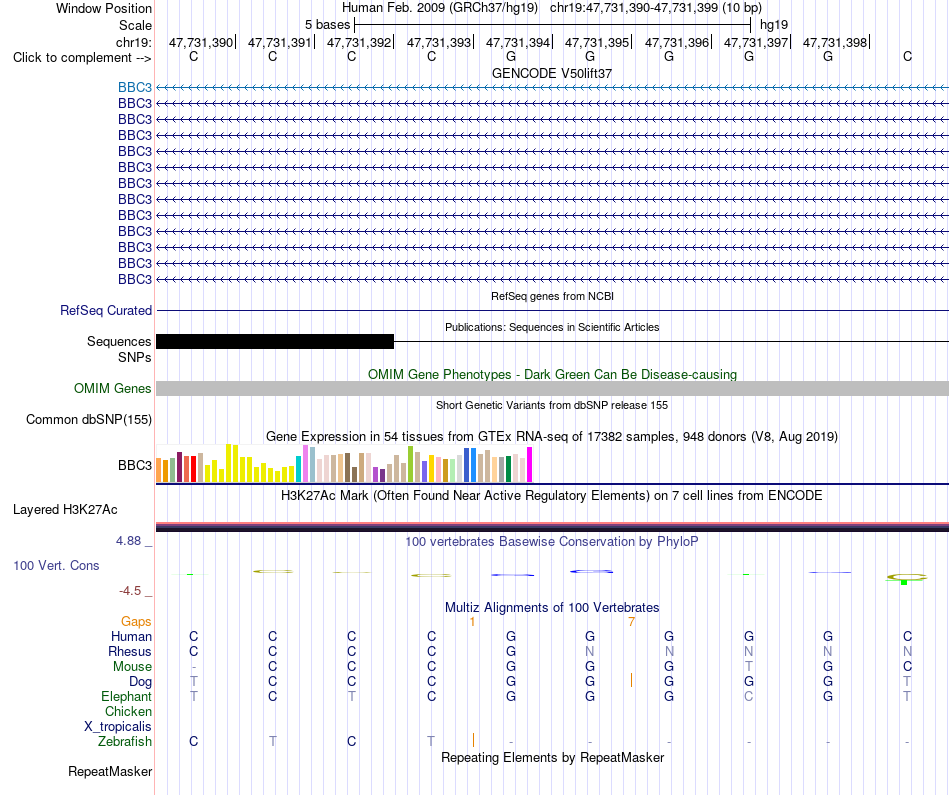Viewport: 950px width, 795px height.
Task: Click the gray OMIM Genes bar
Action: 552,388
